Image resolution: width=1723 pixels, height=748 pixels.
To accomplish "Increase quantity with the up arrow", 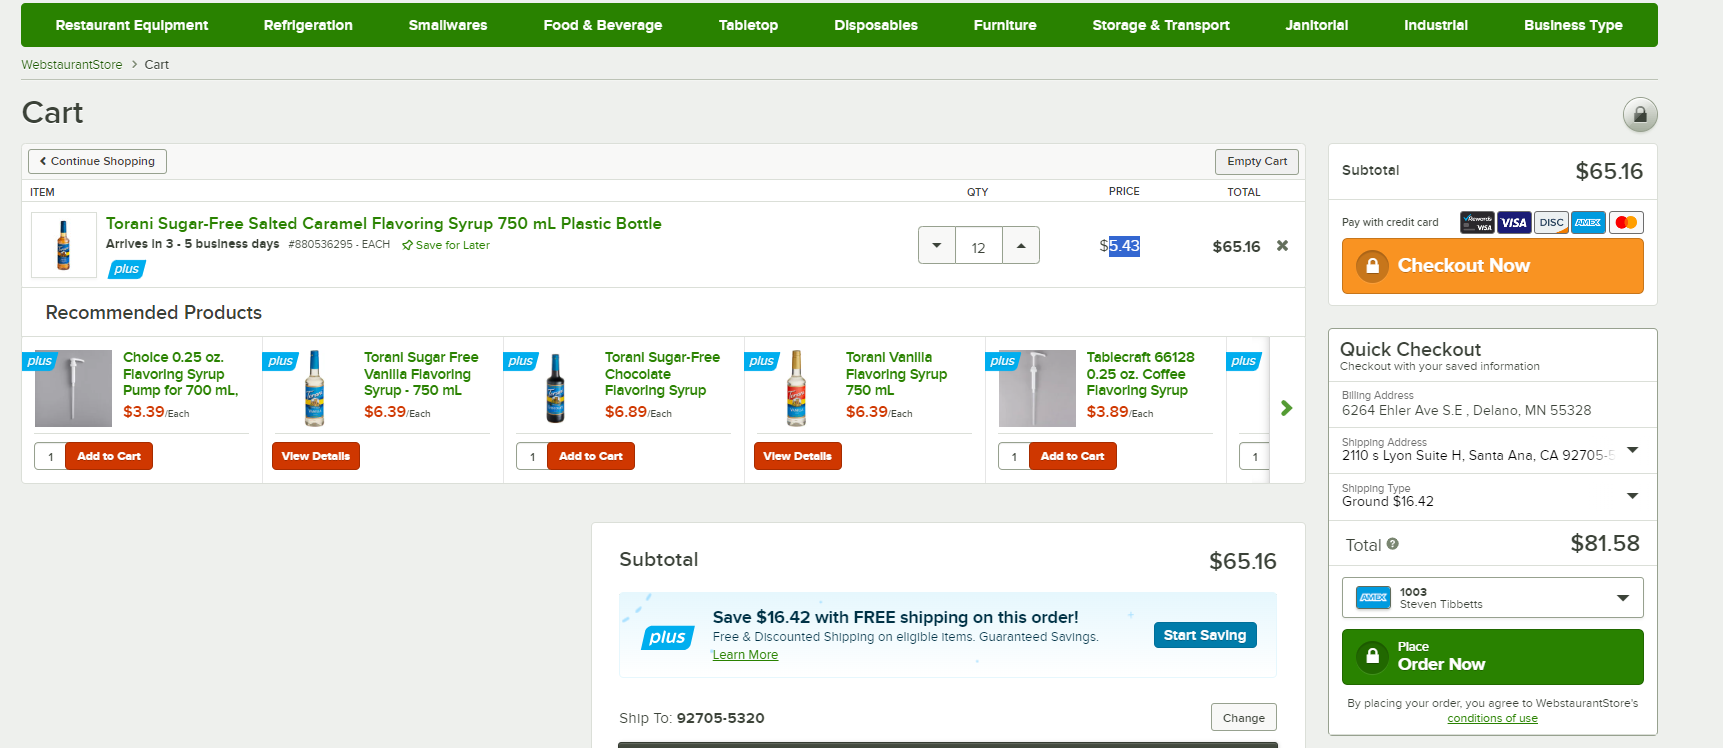I will 1021,246.
